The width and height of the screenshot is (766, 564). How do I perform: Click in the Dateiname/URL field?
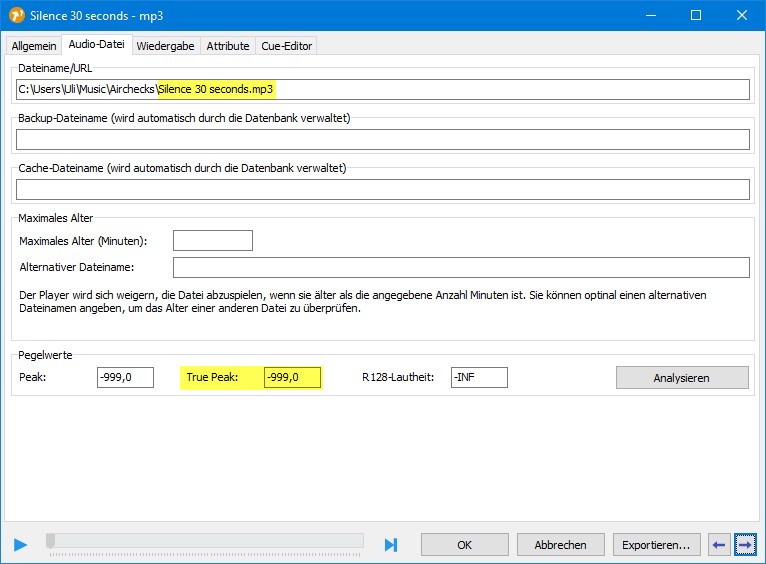pyautogui.click(x=383, y=89)
